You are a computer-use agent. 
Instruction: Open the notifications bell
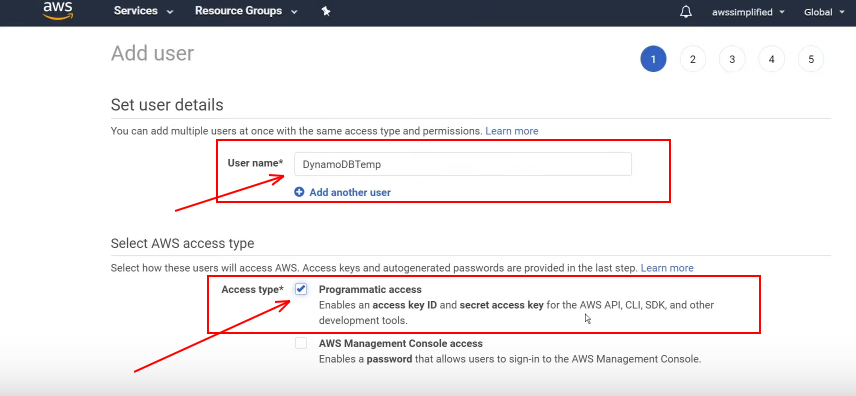coord(686,12)
